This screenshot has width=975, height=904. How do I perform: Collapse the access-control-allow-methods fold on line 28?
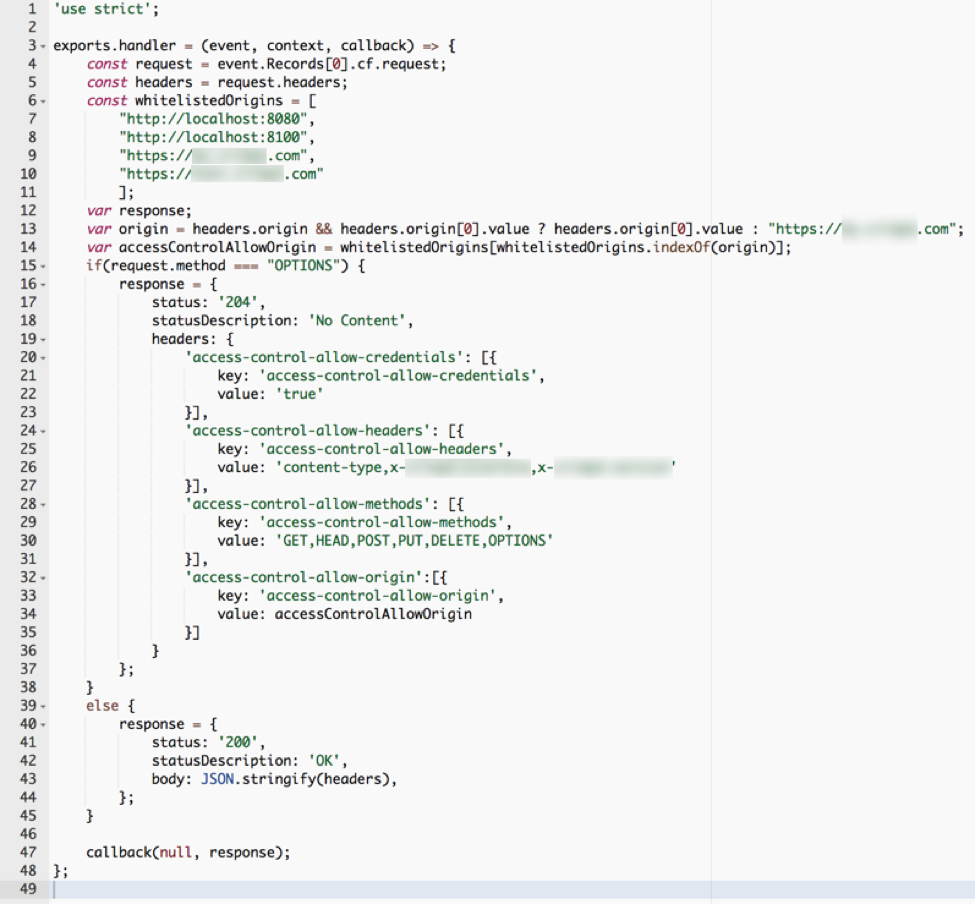coord(42,503)
